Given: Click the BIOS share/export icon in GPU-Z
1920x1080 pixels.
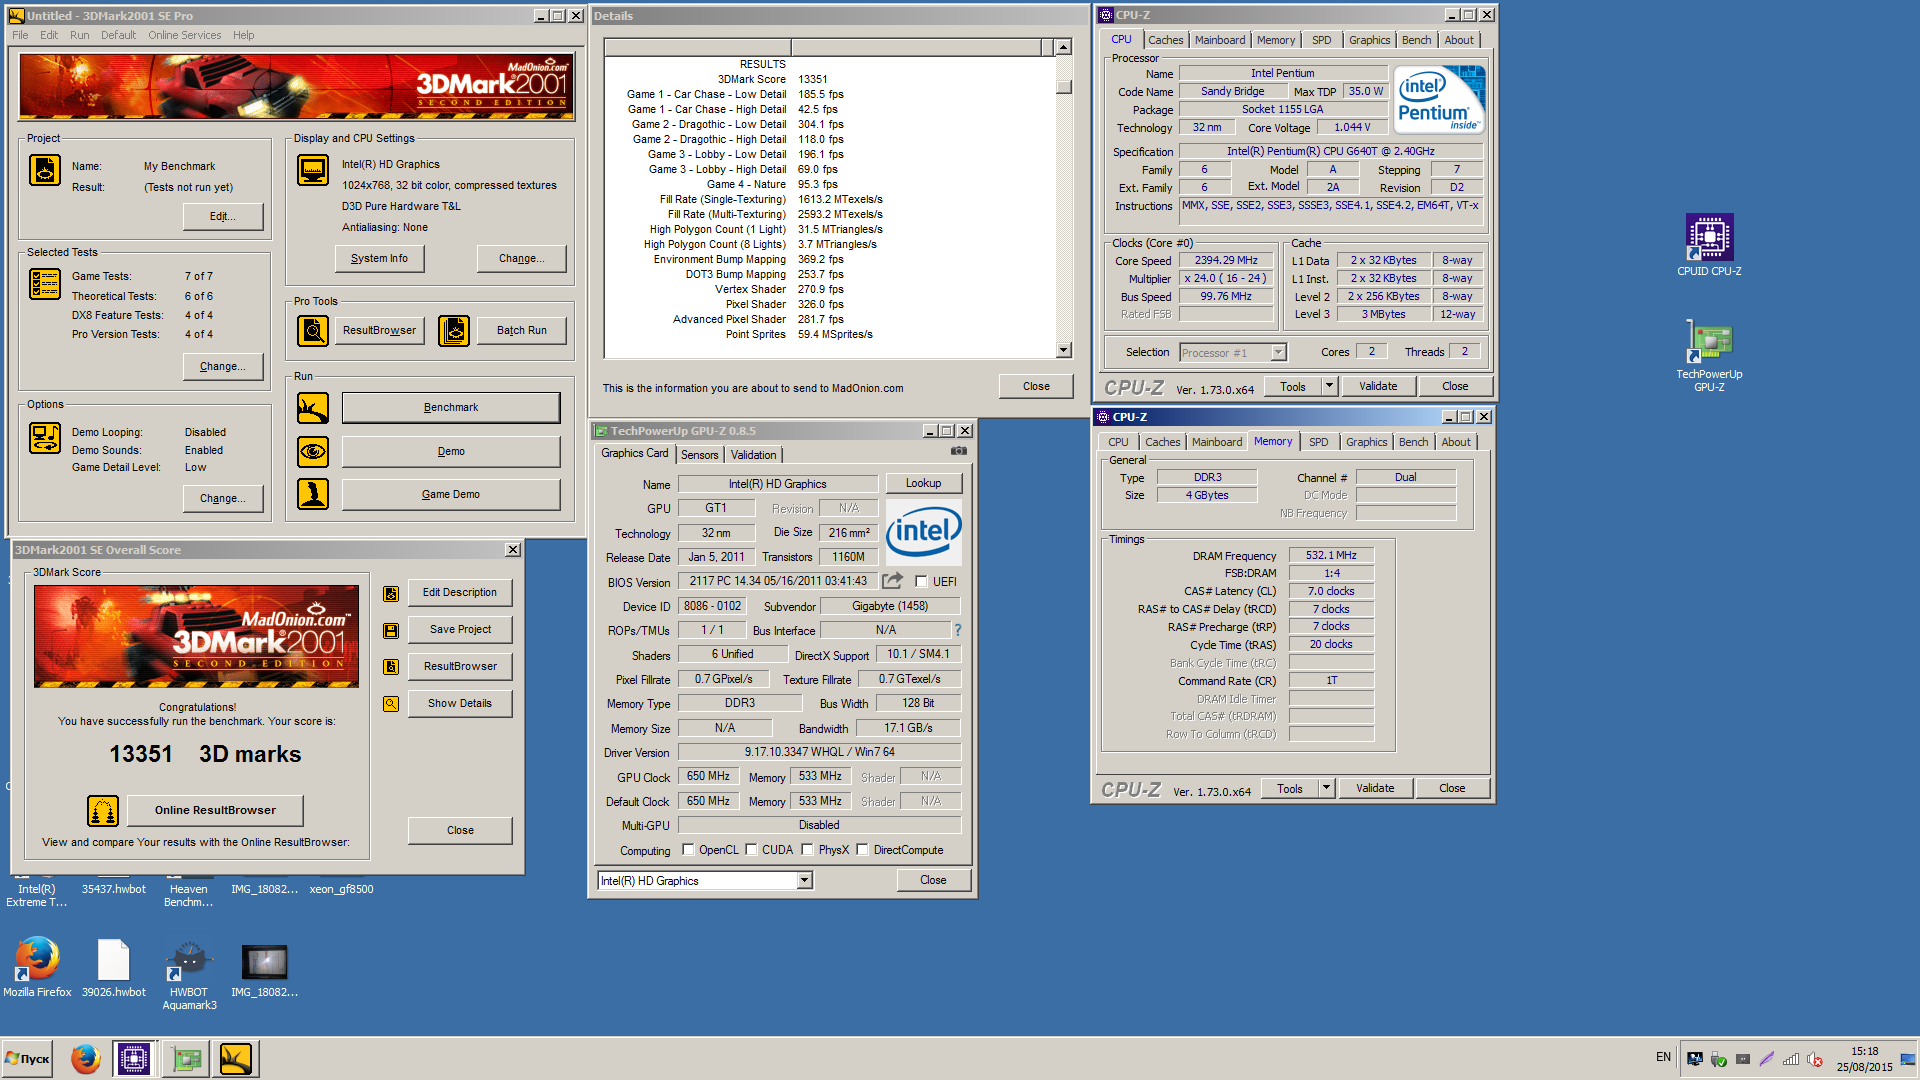Looking at the screenshot, I should click(x=892, y=580).
